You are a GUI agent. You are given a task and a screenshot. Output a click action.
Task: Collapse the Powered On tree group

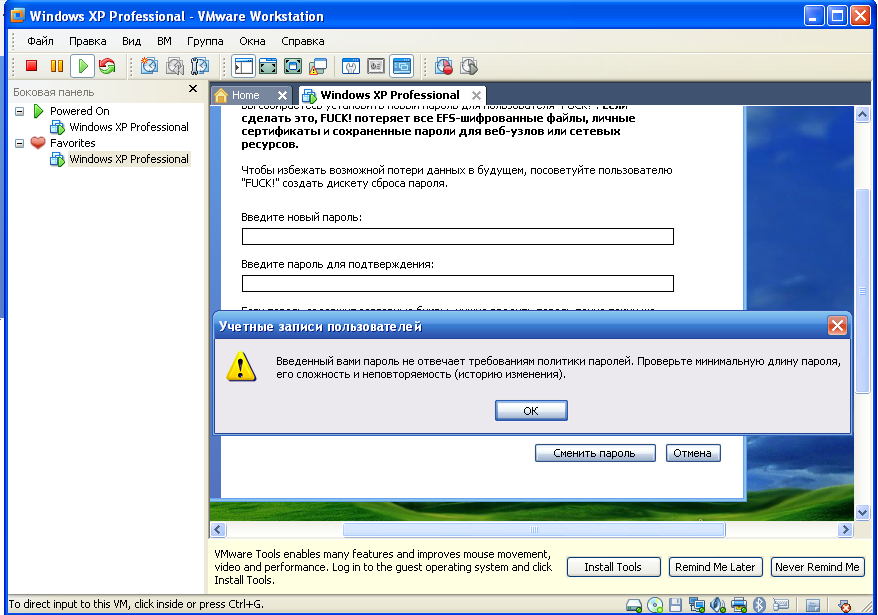(x=20, y=111)
